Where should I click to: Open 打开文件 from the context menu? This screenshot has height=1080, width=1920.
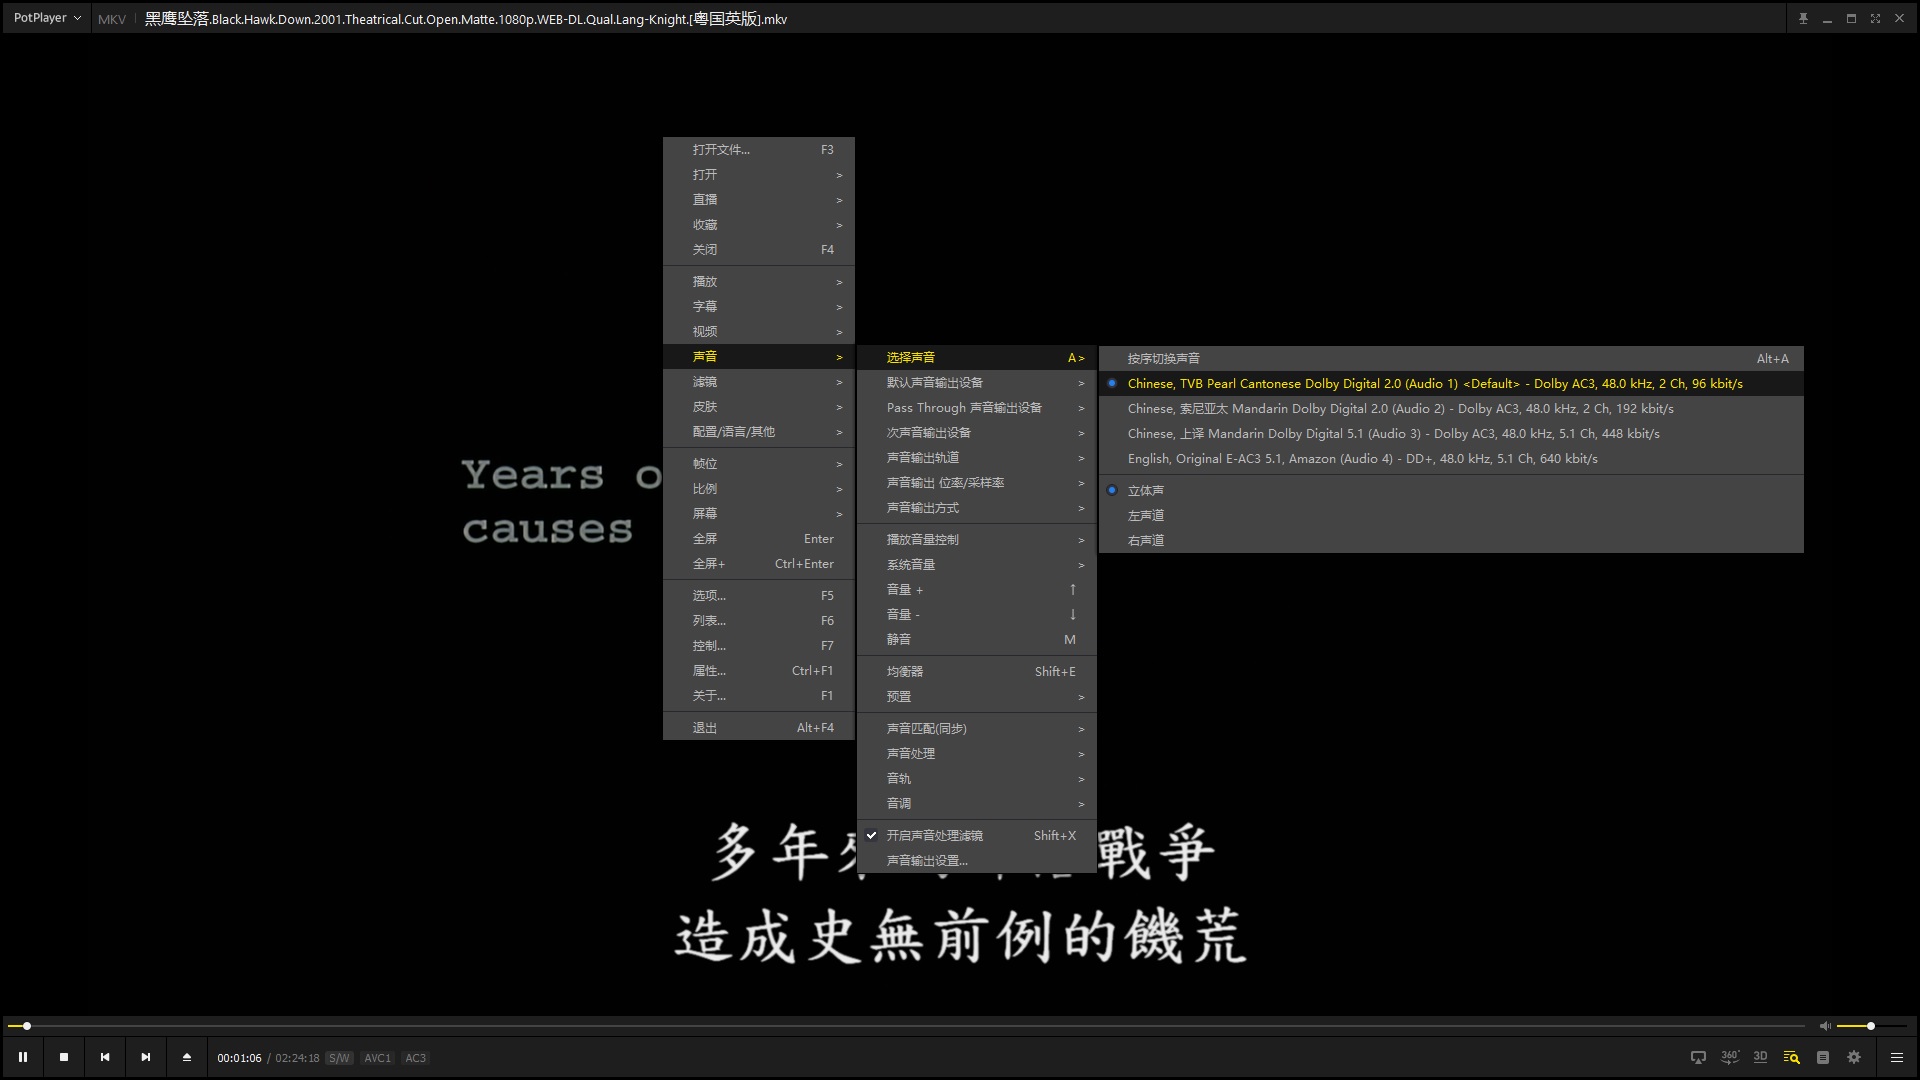722,149
